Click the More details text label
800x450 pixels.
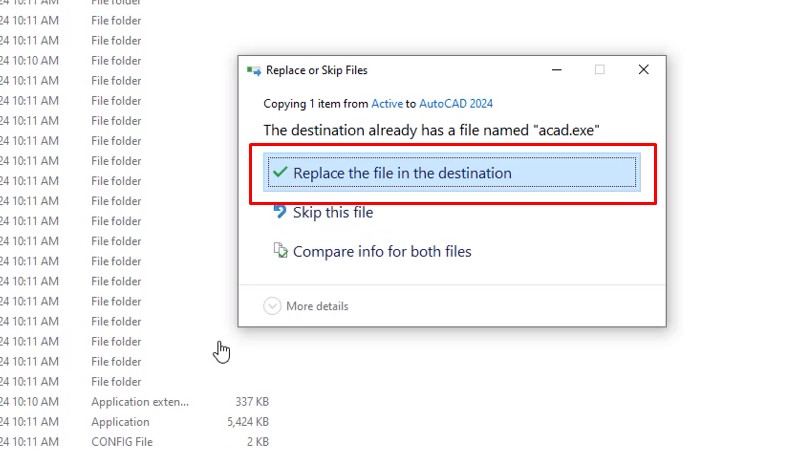[x=317, y=306]
